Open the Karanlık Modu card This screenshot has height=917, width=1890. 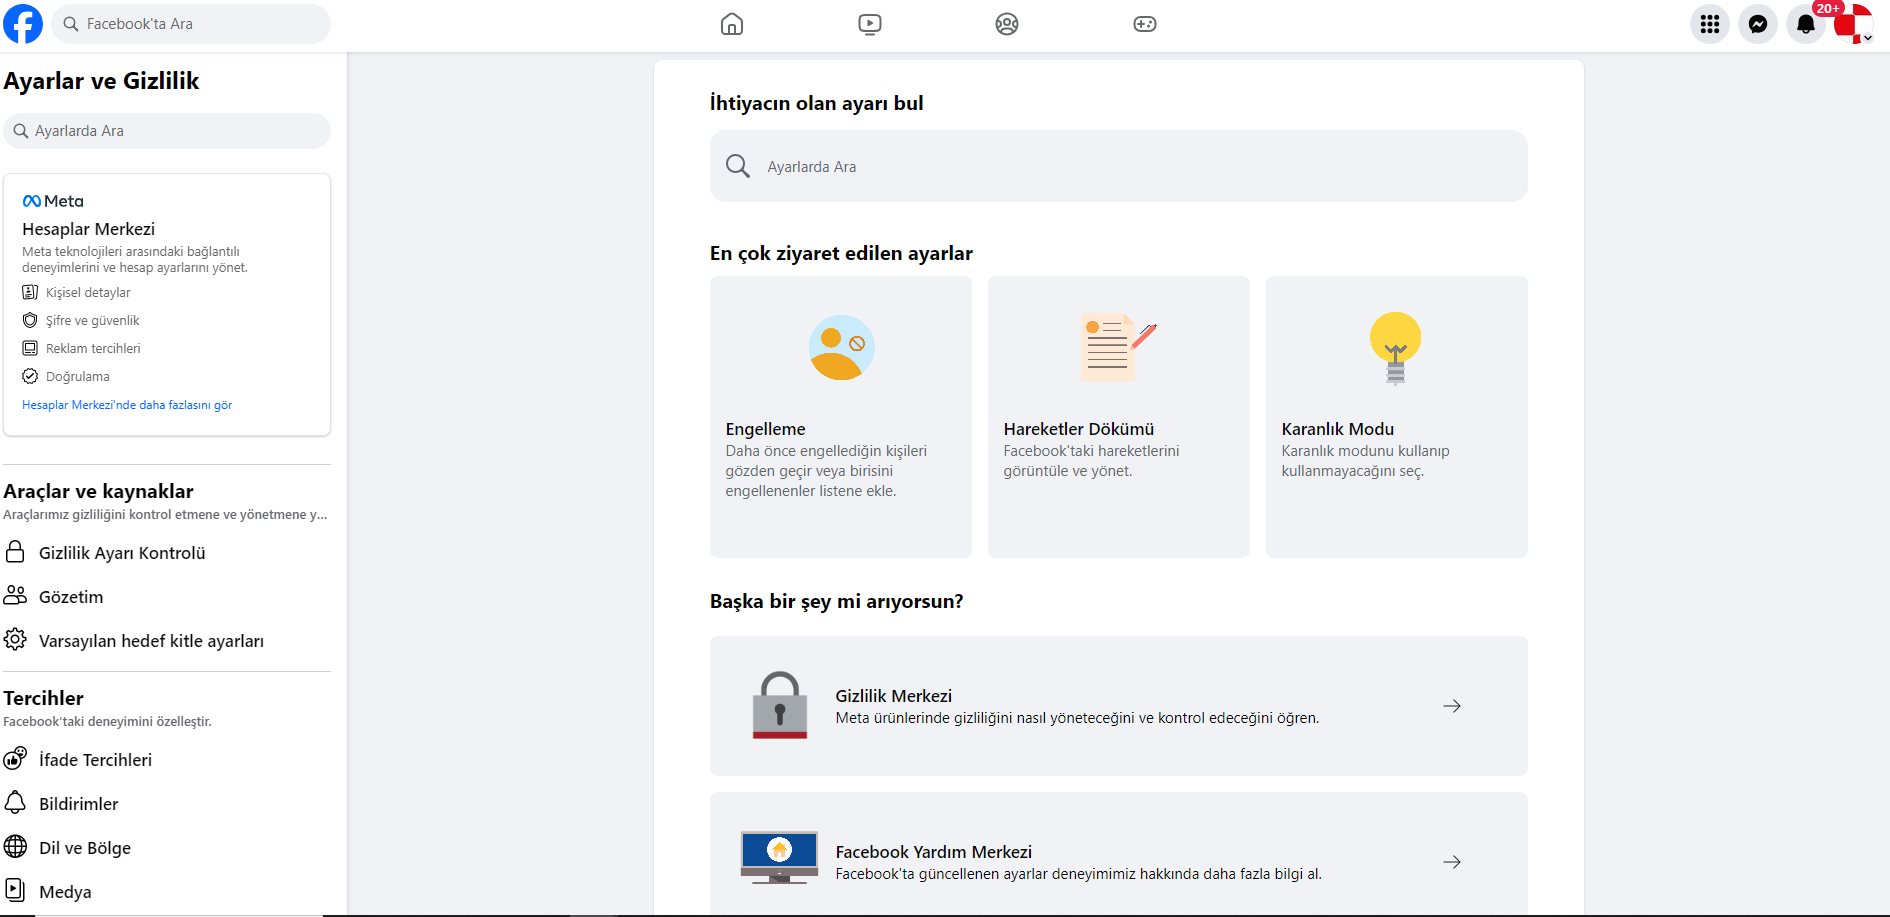(x=1397, y=417)
